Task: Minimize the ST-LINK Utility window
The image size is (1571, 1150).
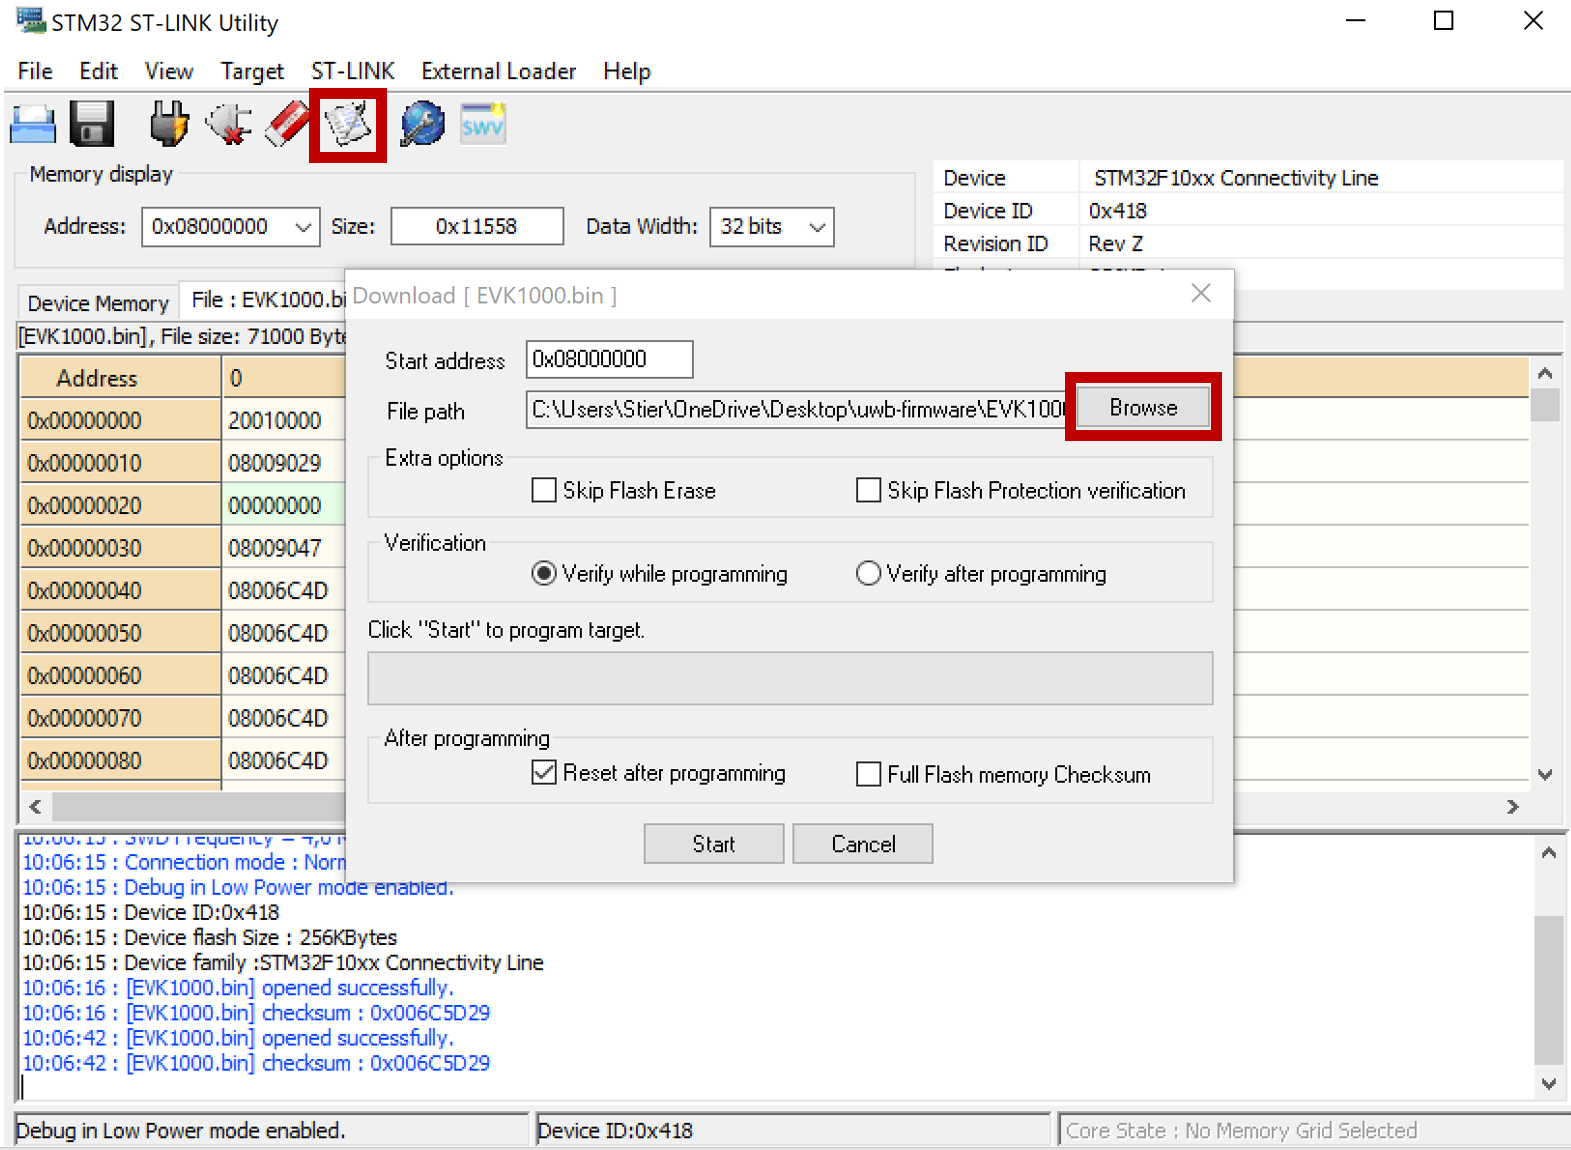Action: [x=1355, y=21]
